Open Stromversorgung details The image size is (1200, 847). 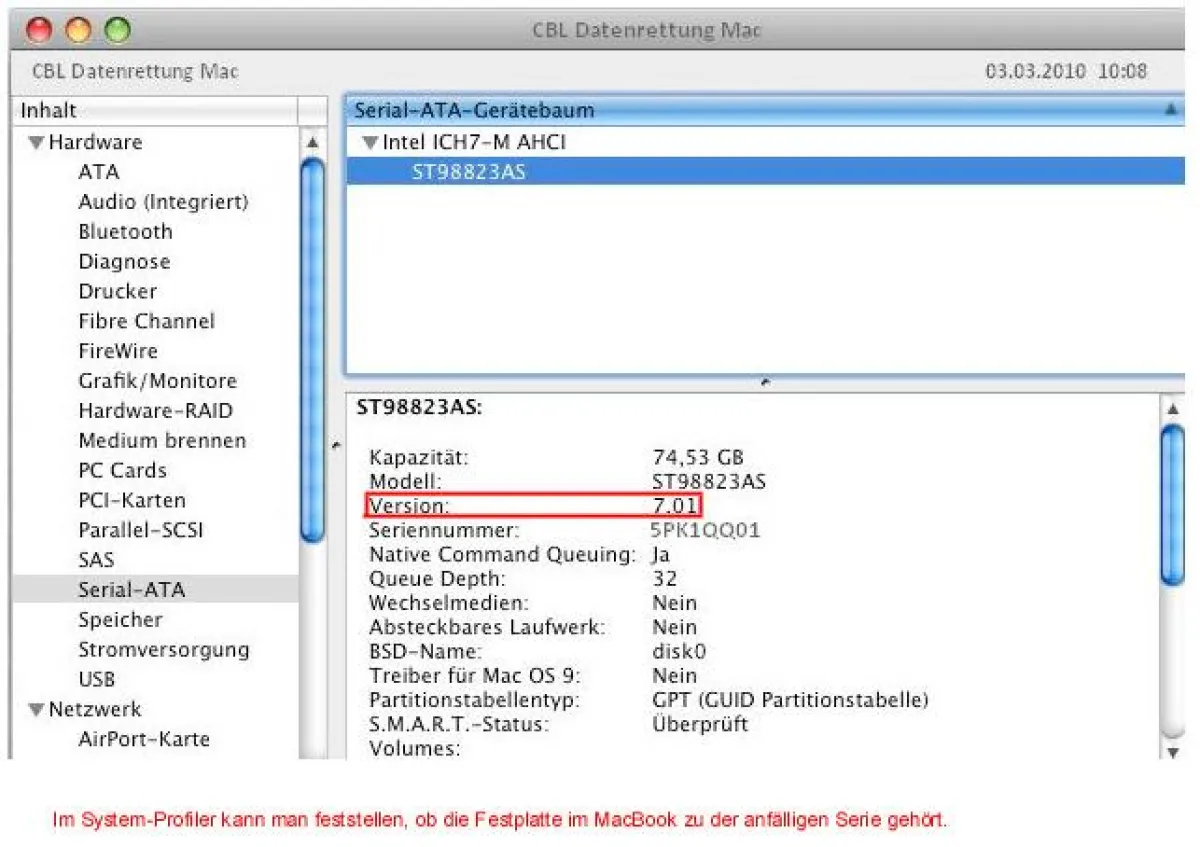click(x=164, y=649)
